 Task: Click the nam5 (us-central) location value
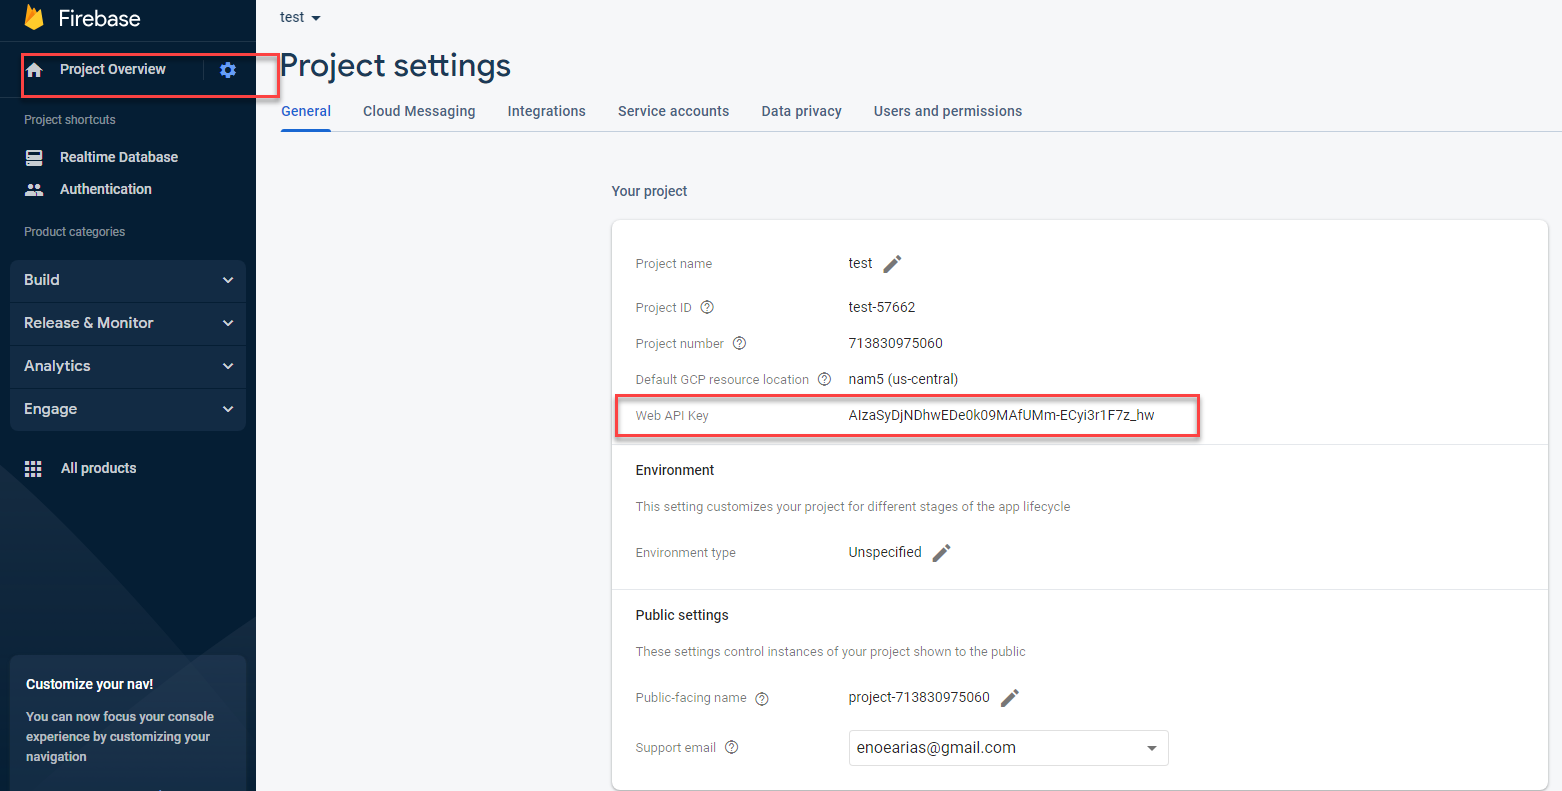tap(903, 379)
